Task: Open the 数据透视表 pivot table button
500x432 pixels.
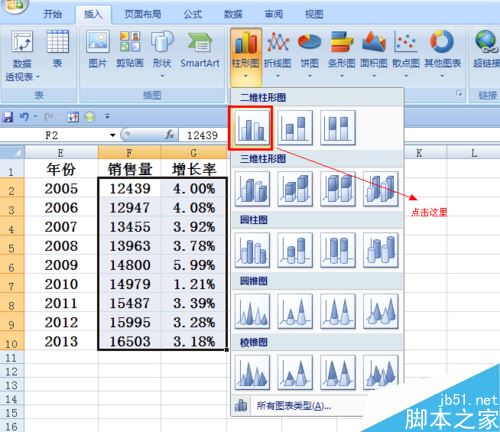Action: pyautogui.click(x=22, y=56)
